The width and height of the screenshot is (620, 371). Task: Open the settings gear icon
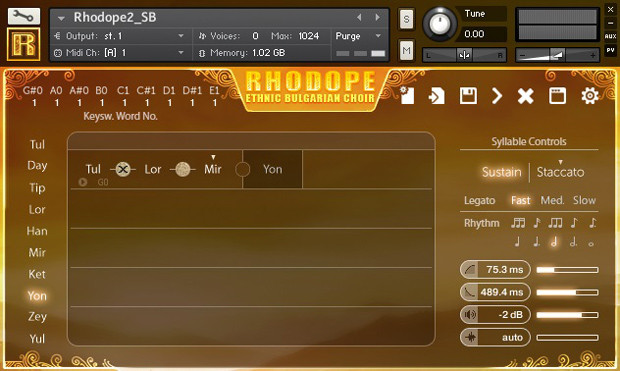tap(590, 96)
